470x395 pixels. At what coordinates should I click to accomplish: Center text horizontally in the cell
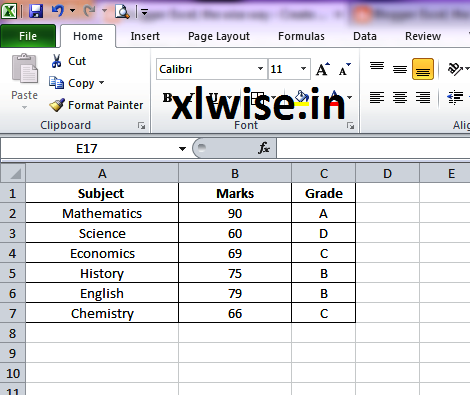tap(400, 98)
